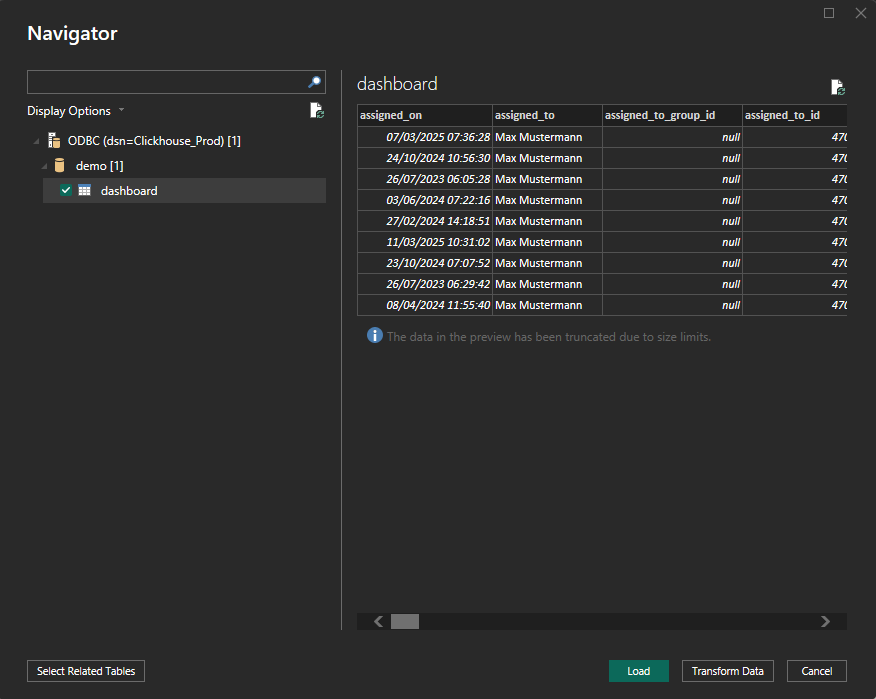Click the null cell in the 24/10/2024 row
876x699 pixels.
click(672, 158)
